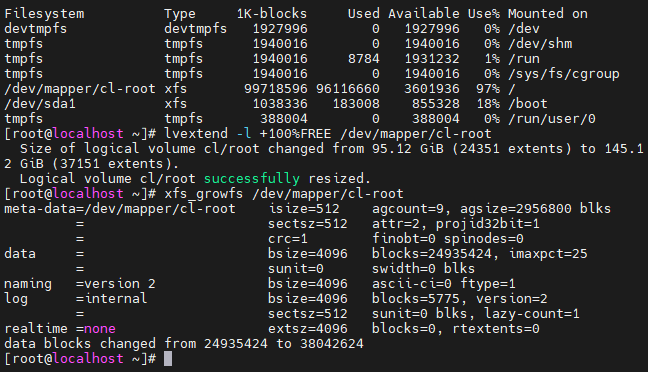Click the xfs_growfs command text
This screenshot has height=372, width=648.
click(x=284, y=193)
